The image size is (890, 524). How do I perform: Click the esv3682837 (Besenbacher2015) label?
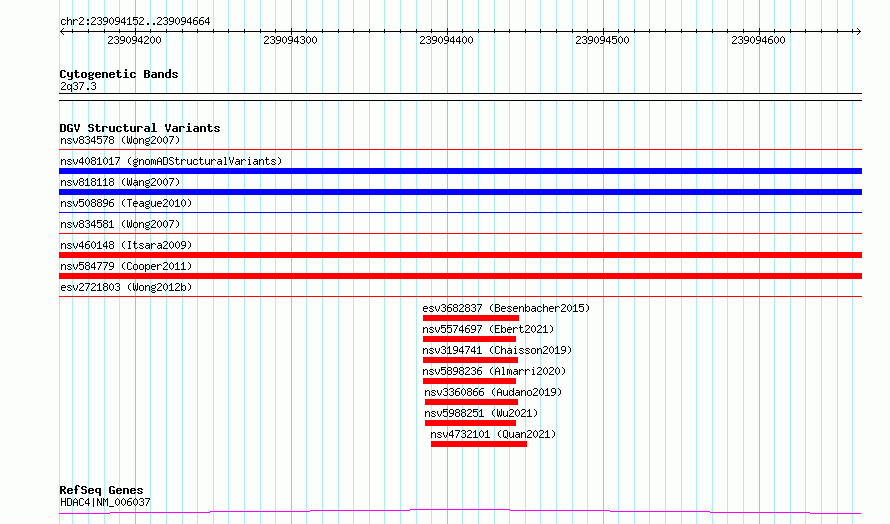(506, 308)
